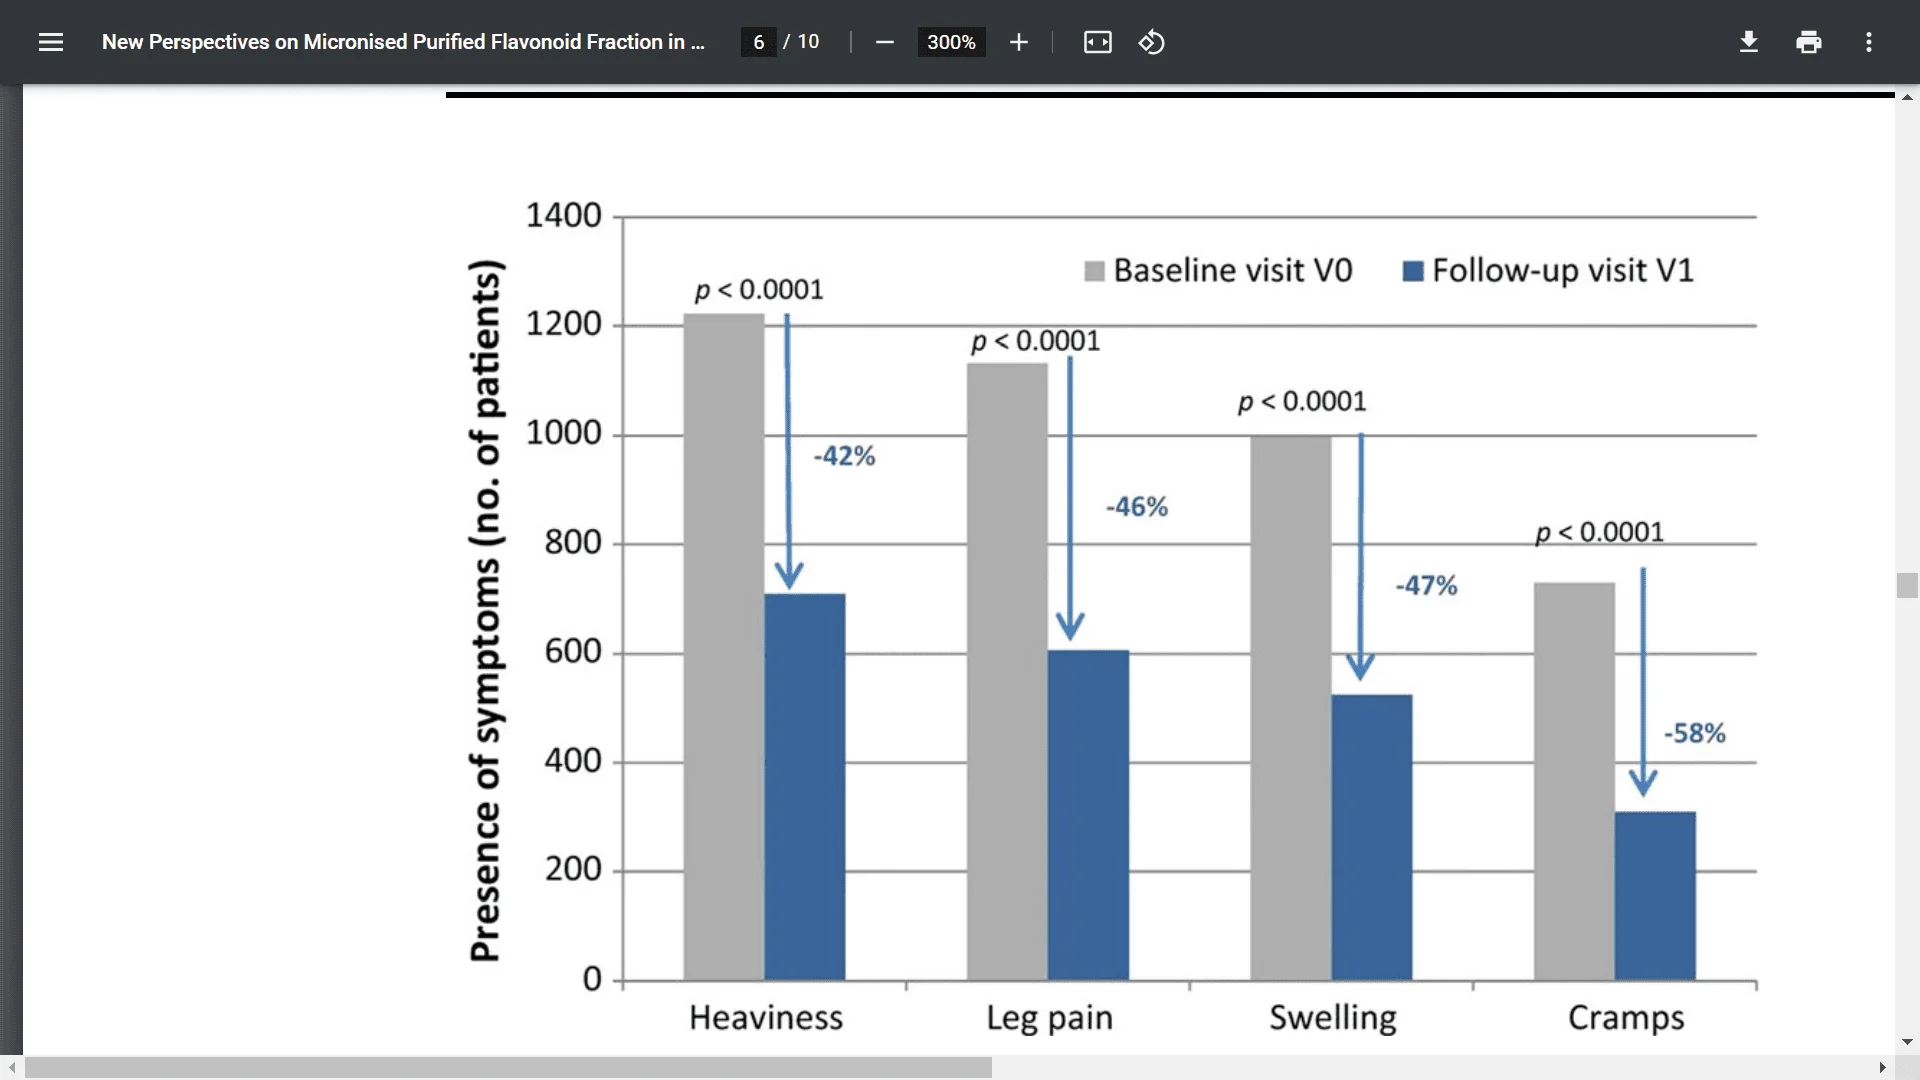Click the Swelling axis label
The image size is (1920, 1080).
(1333, 1019)
